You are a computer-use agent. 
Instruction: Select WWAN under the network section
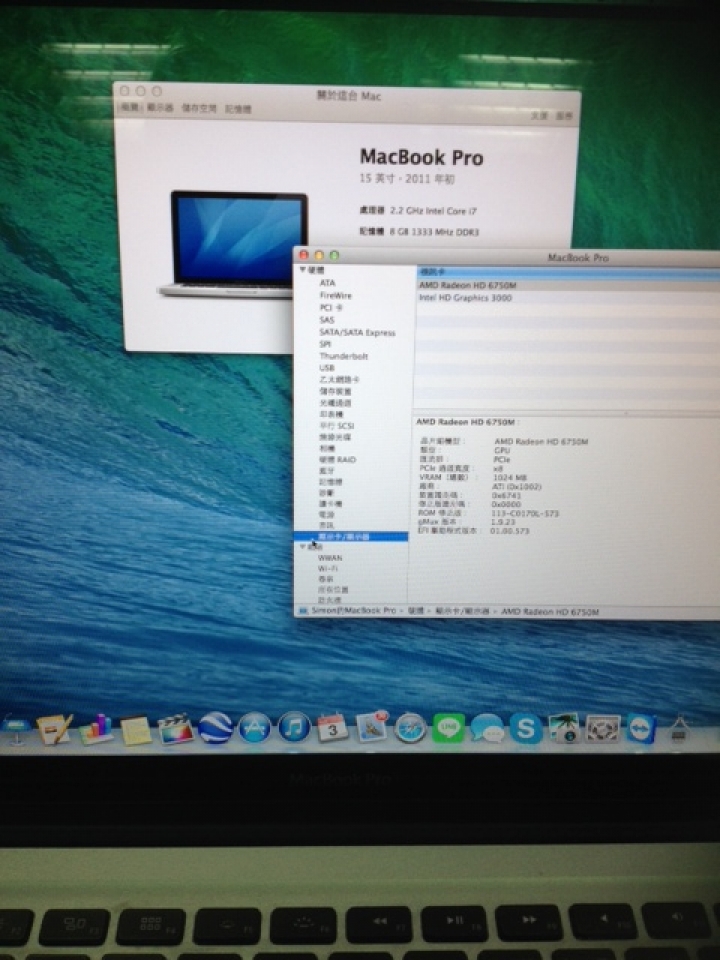tap(330, 558)
